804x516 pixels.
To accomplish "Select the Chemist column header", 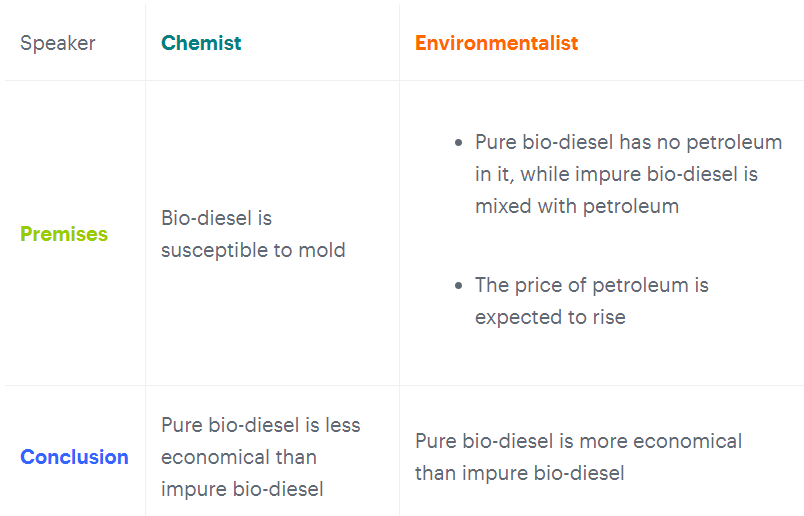I will 201,43.
